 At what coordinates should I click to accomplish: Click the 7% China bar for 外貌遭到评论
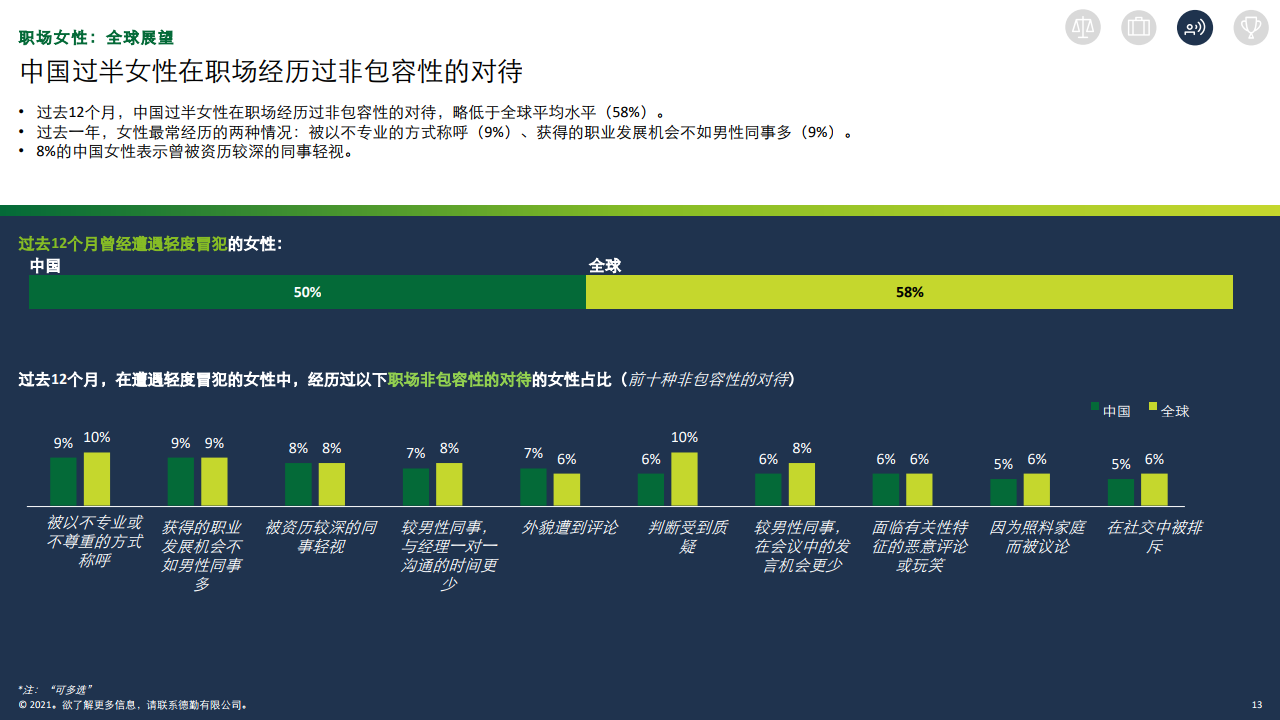coord(533,487)
